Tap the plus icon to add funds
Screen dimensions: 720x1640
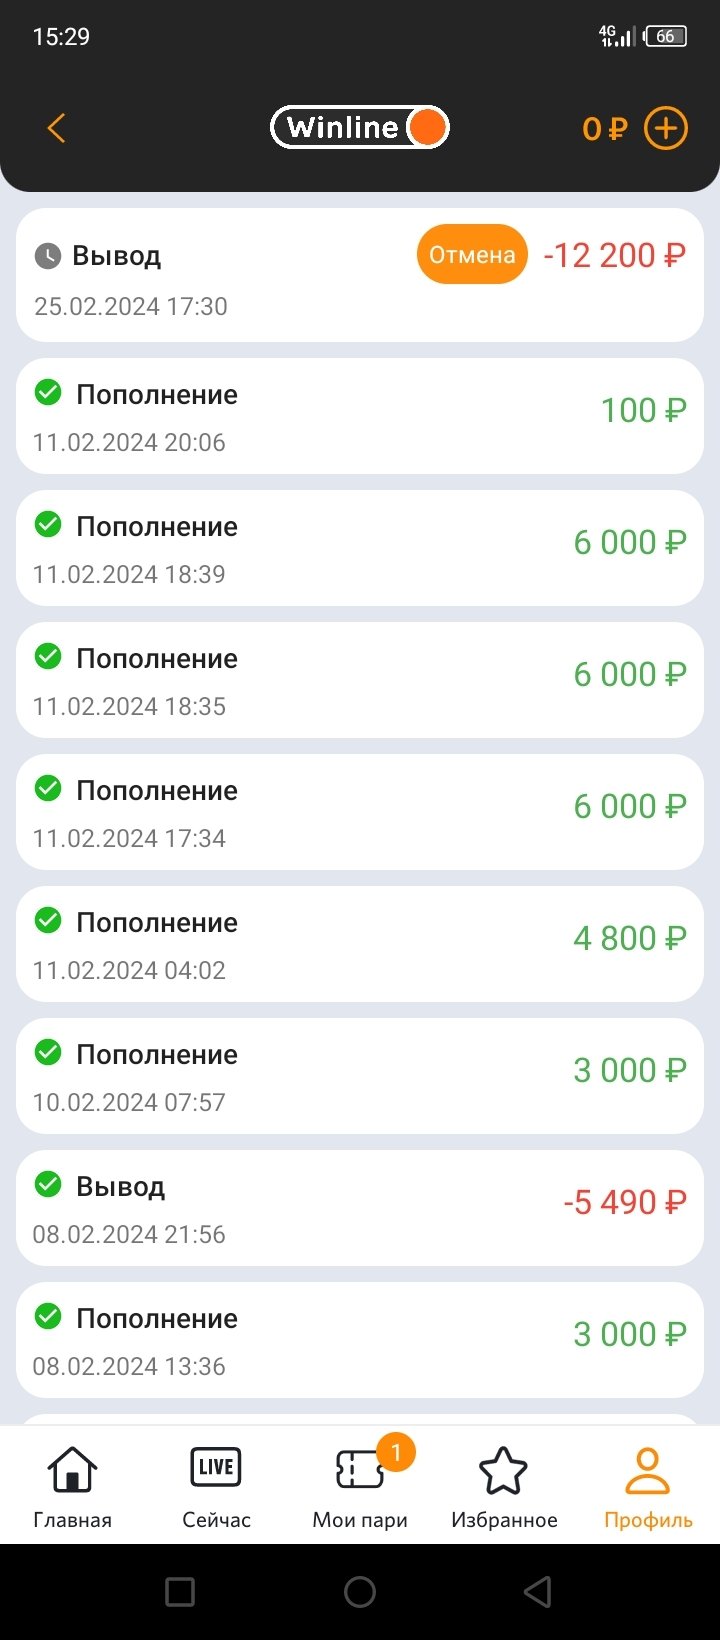pos(666,128)
